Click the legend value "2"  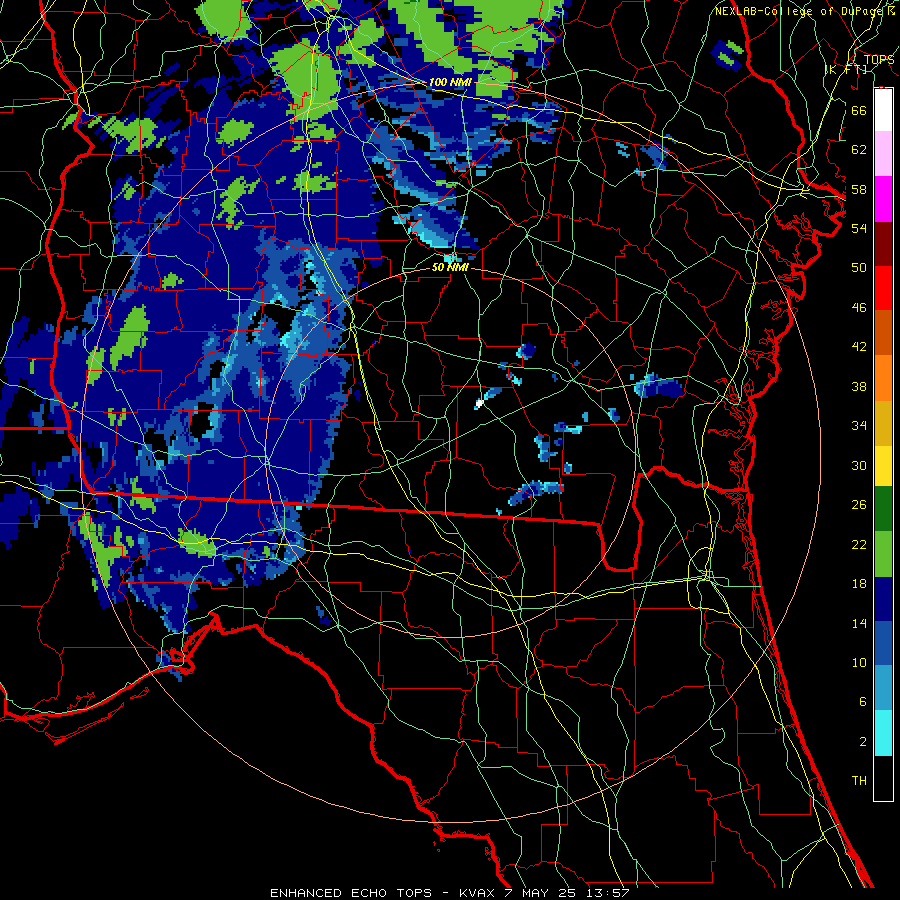tap(862, 741)
